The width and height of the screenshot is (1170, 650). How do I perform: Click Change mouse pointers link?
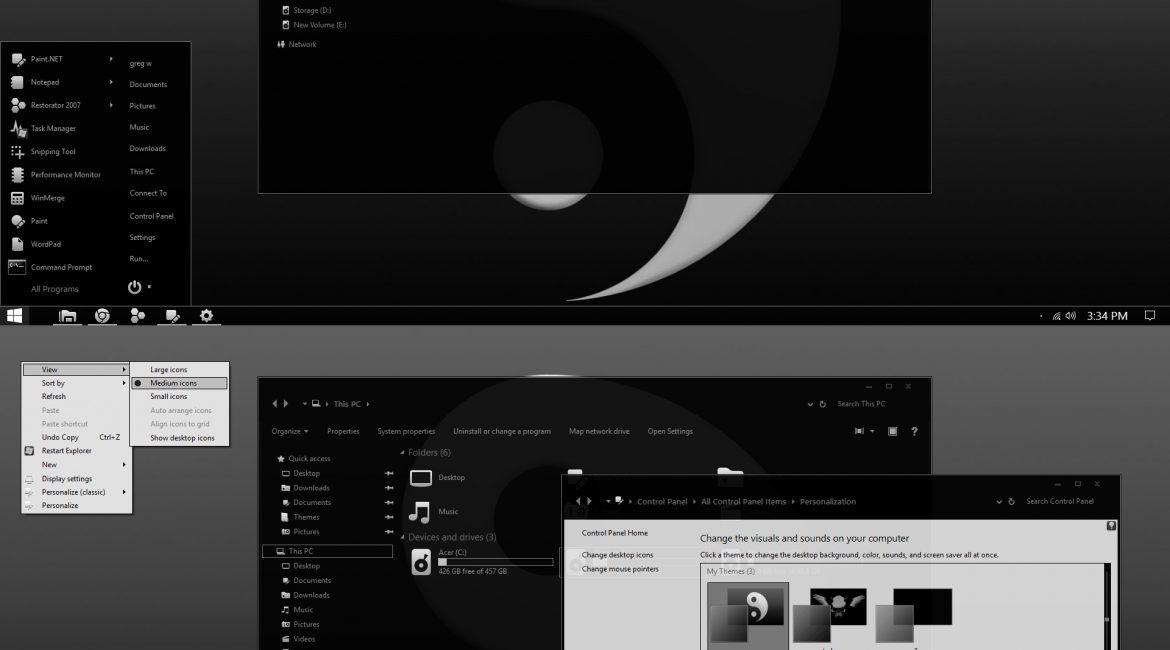pos(620,569)
